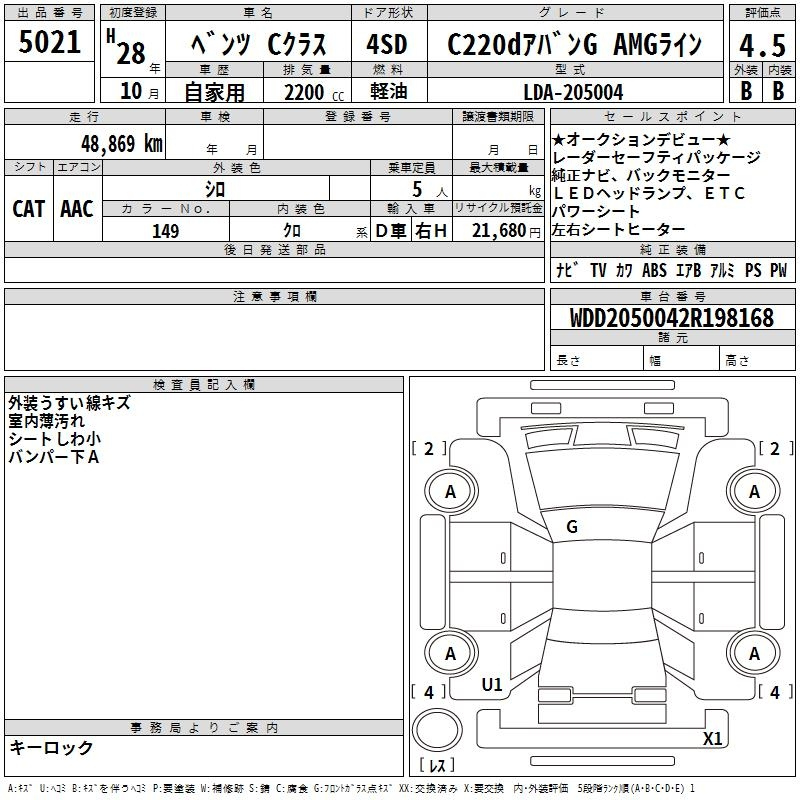Click the color number 149
This screenshot has height=800, width=800.
pyautogui.click(x=165, y=231)
